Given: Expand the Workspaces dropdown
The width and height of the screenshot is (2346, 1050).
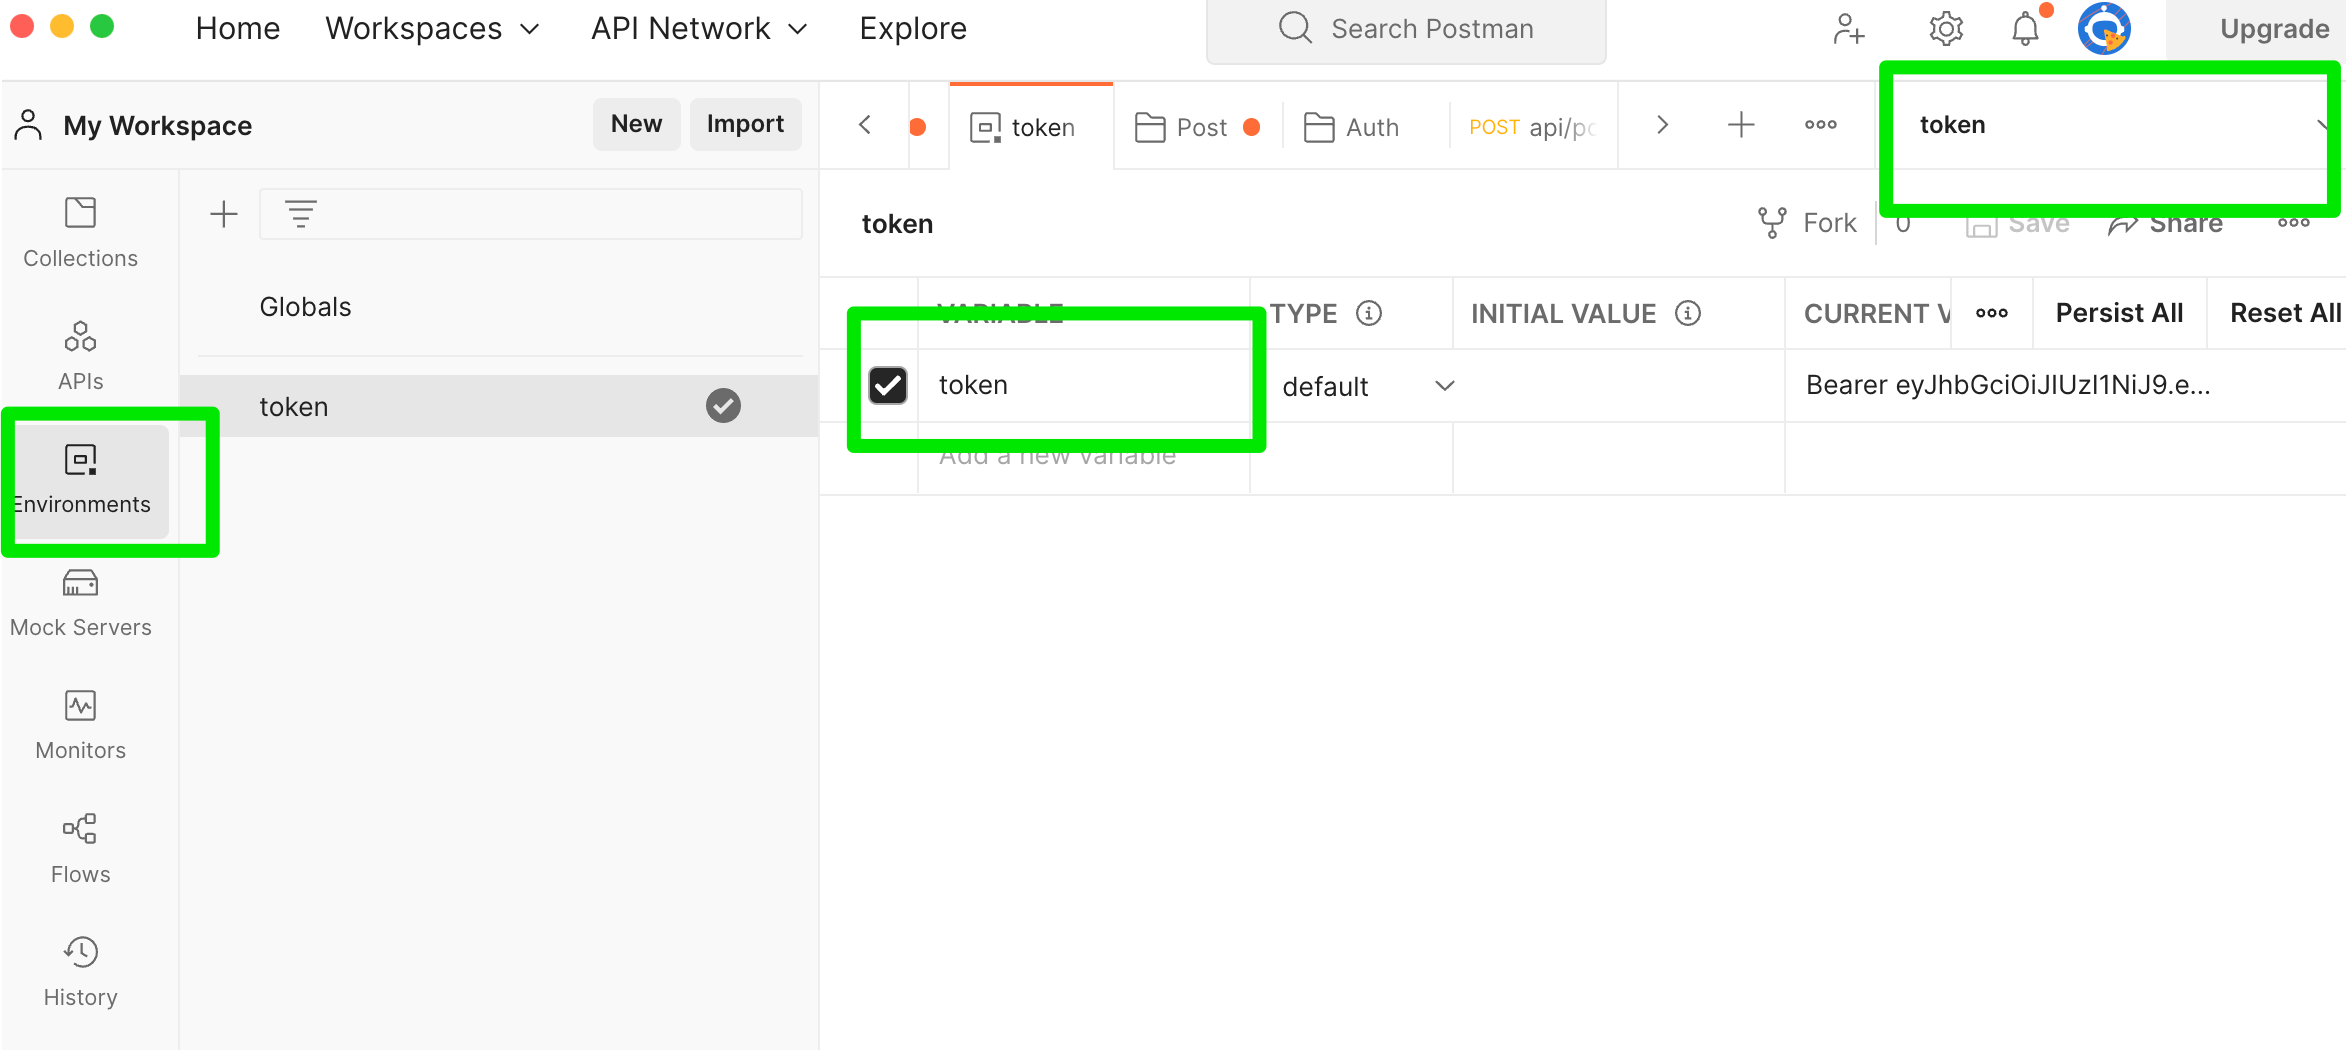Looking at the screenshot, I should [x=433, y=28].
